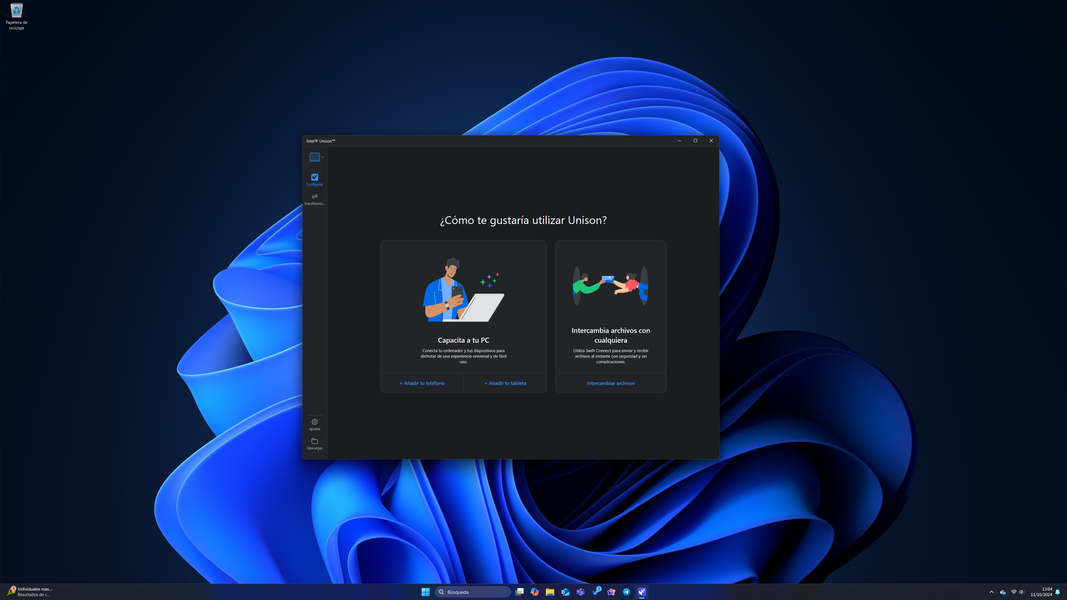Open the device selector dropdown in Unison sidebar

(316, 157)
